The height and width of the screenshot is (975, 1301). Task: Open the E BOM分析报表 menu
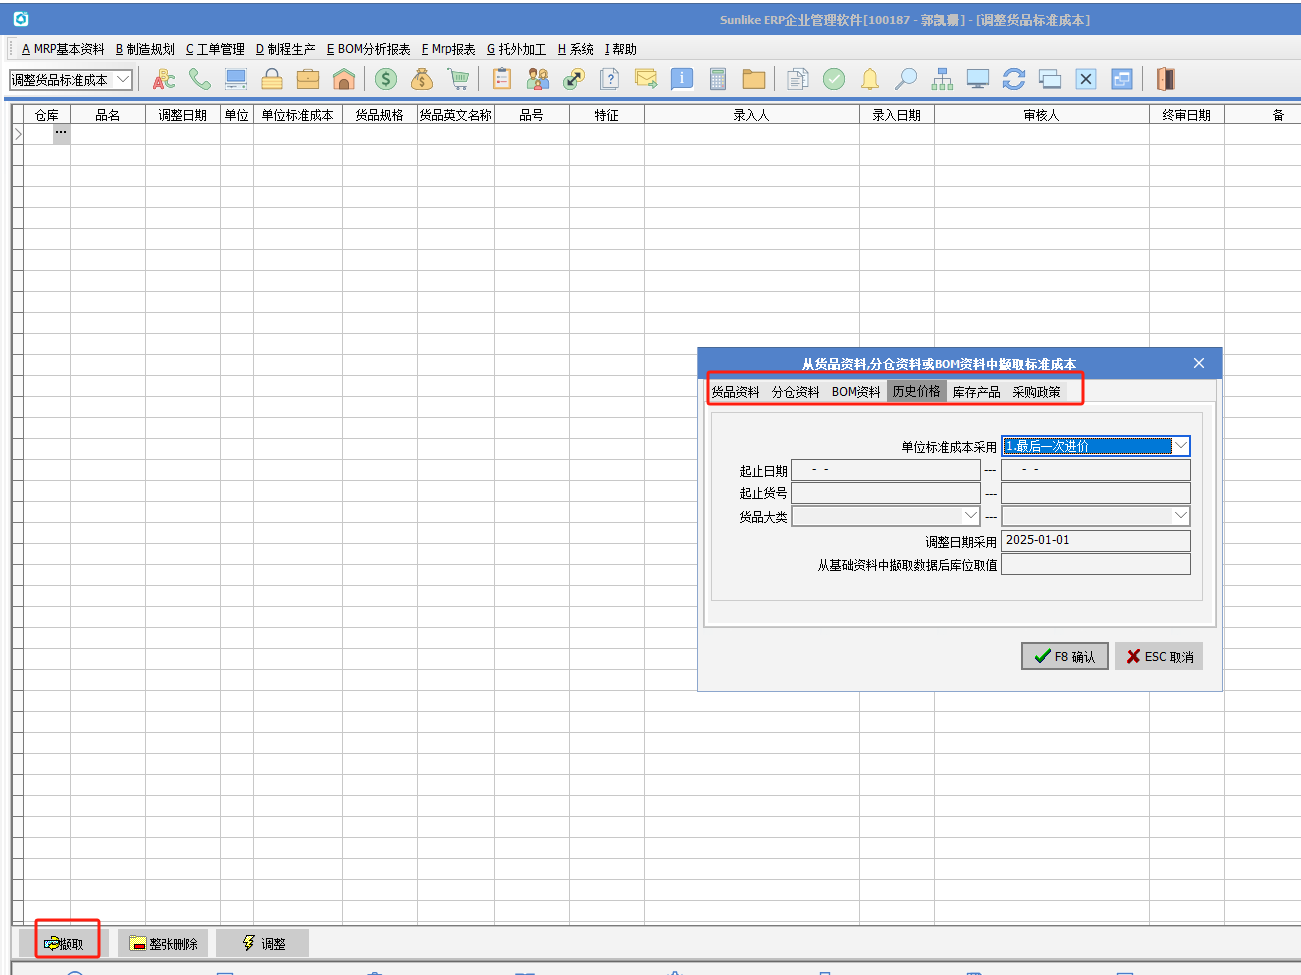(x=368, y=49)
